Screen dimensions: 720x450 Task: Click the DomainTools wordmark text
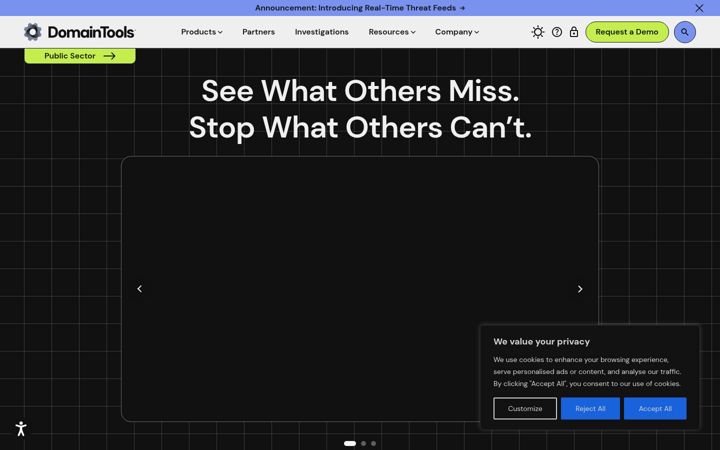(x=91, y=32)
